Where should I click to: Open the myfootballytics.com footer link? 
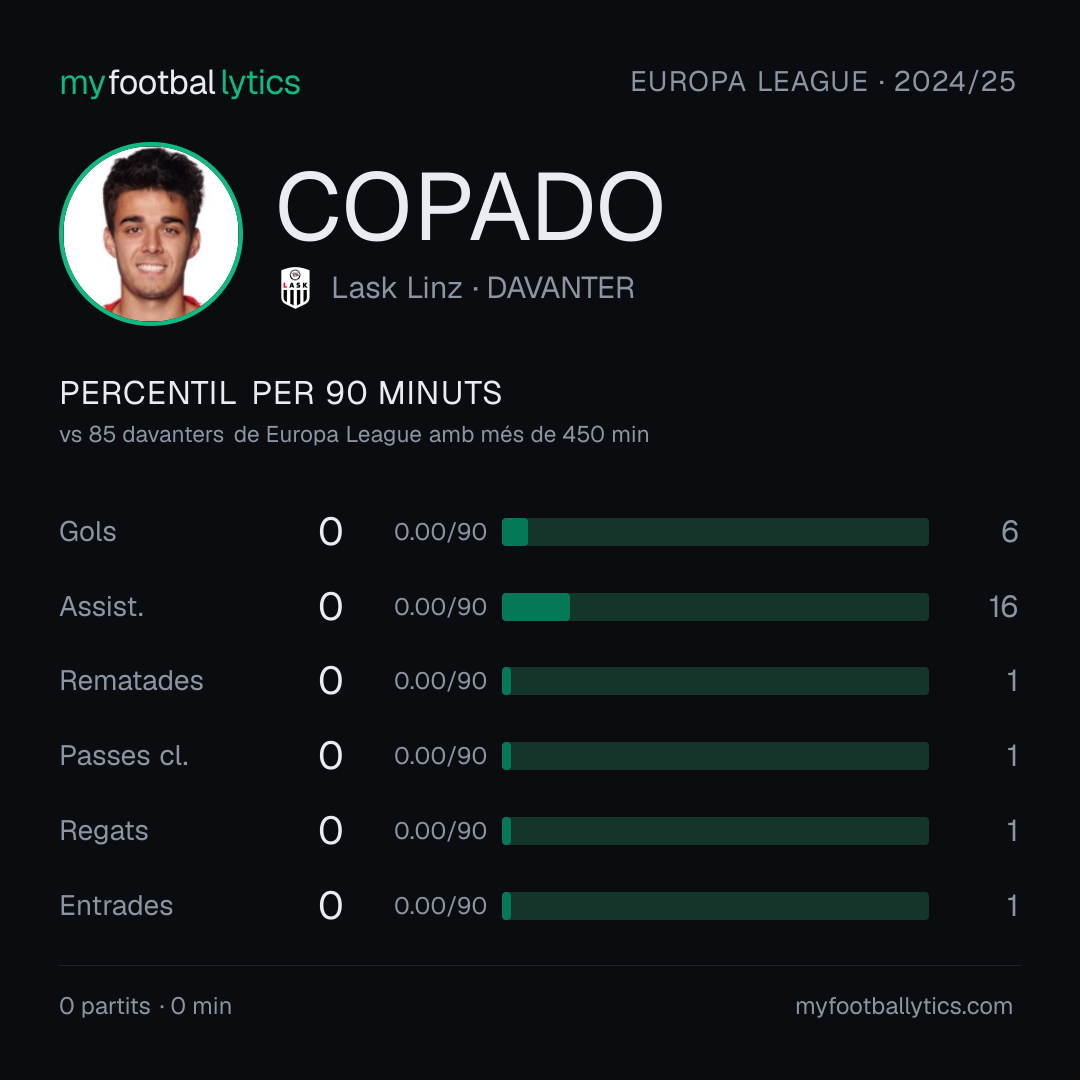(x=904, y=1006)
